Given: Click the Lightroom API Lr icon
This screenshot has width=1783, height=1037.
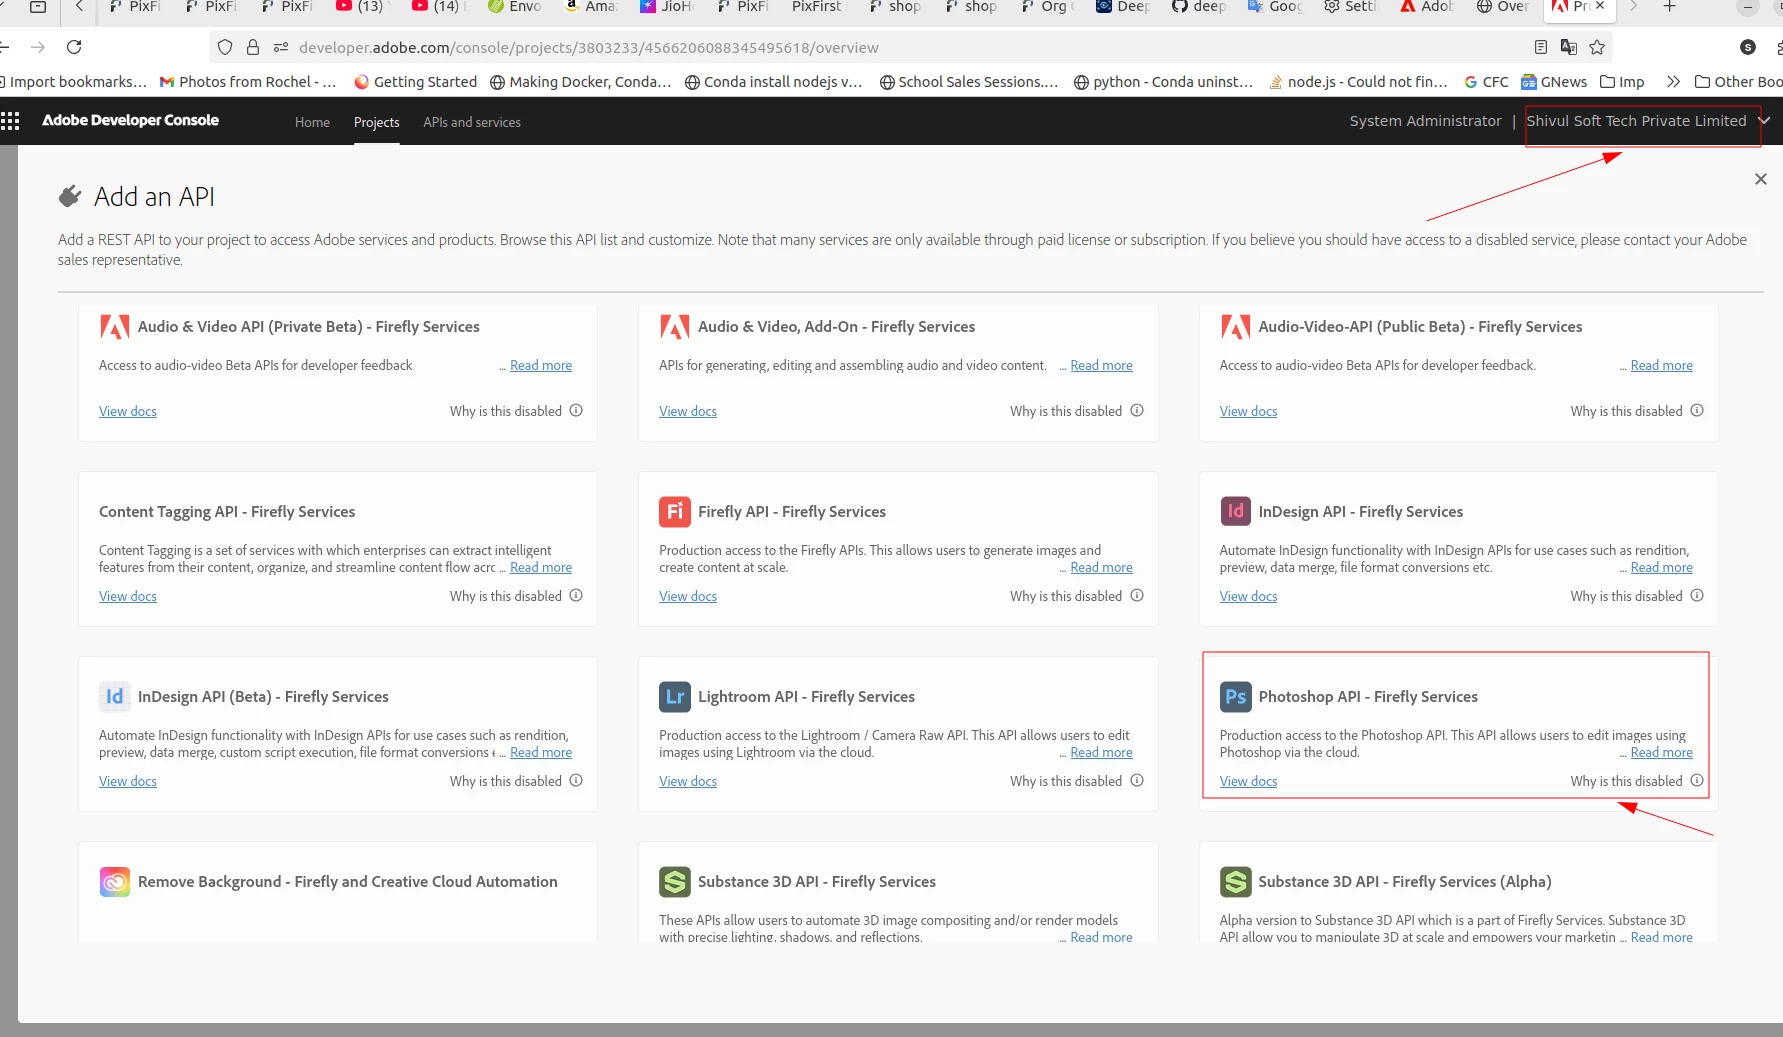Looking at the screenshot, I should [x=675, y=696].
